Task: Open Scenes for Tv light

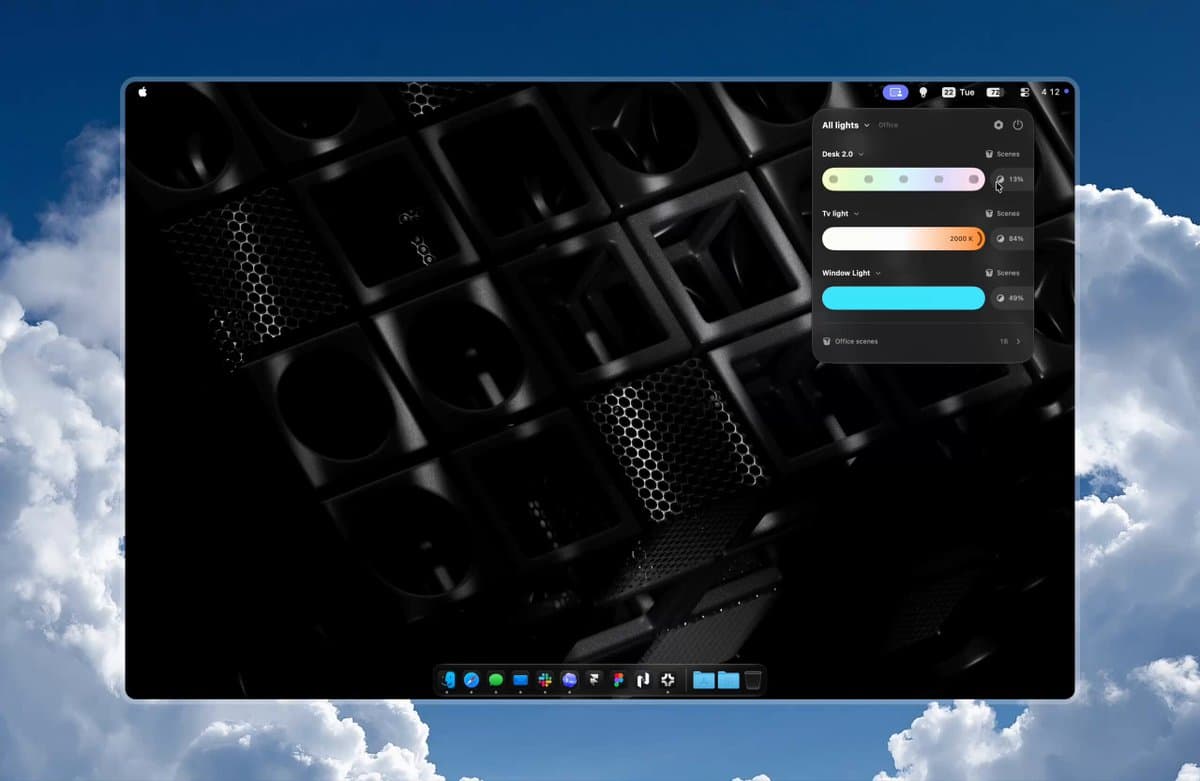Action: click(x=1002, y=213)
